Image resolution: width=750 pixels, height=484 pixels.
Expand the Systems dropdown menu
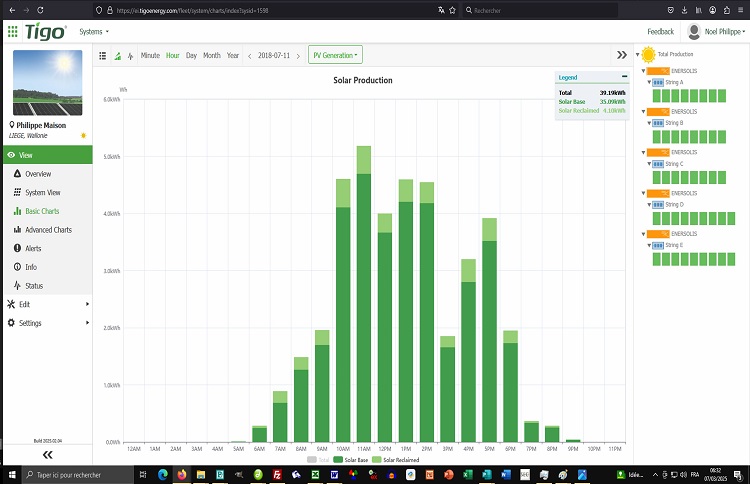[94, 32]
